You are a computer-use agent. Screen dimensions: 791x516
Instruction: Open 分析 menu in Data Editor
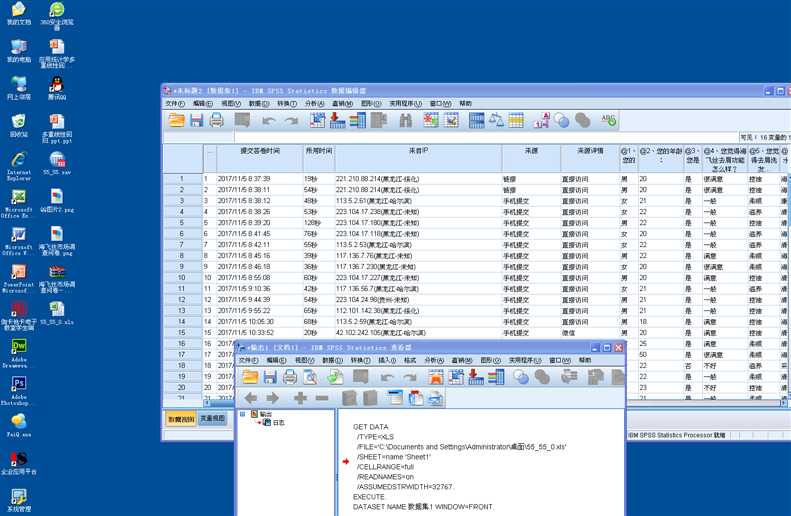(x=314, y=103)
